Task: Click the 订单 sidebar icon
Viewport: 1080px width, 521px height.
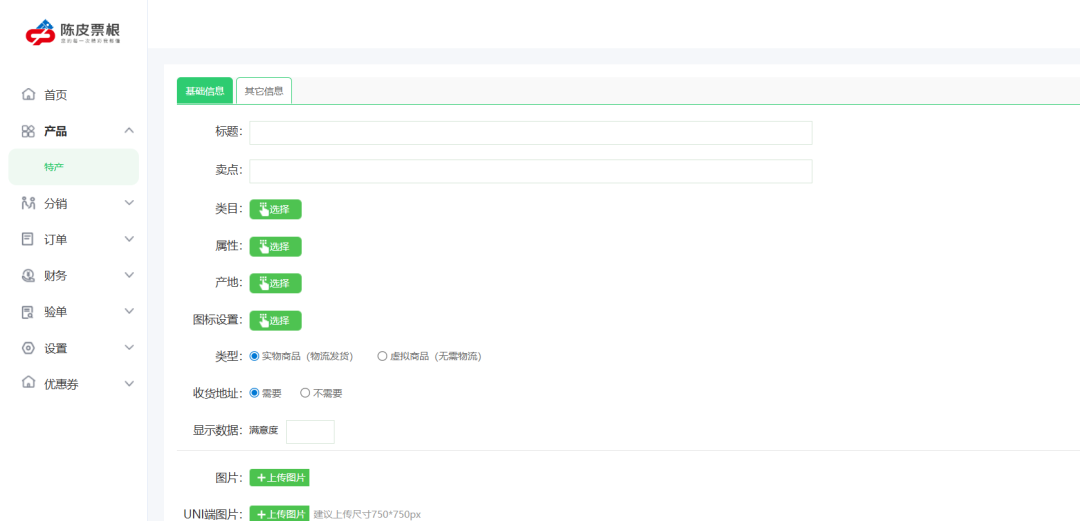Action: pyautogui.click(x=28, y=239)
